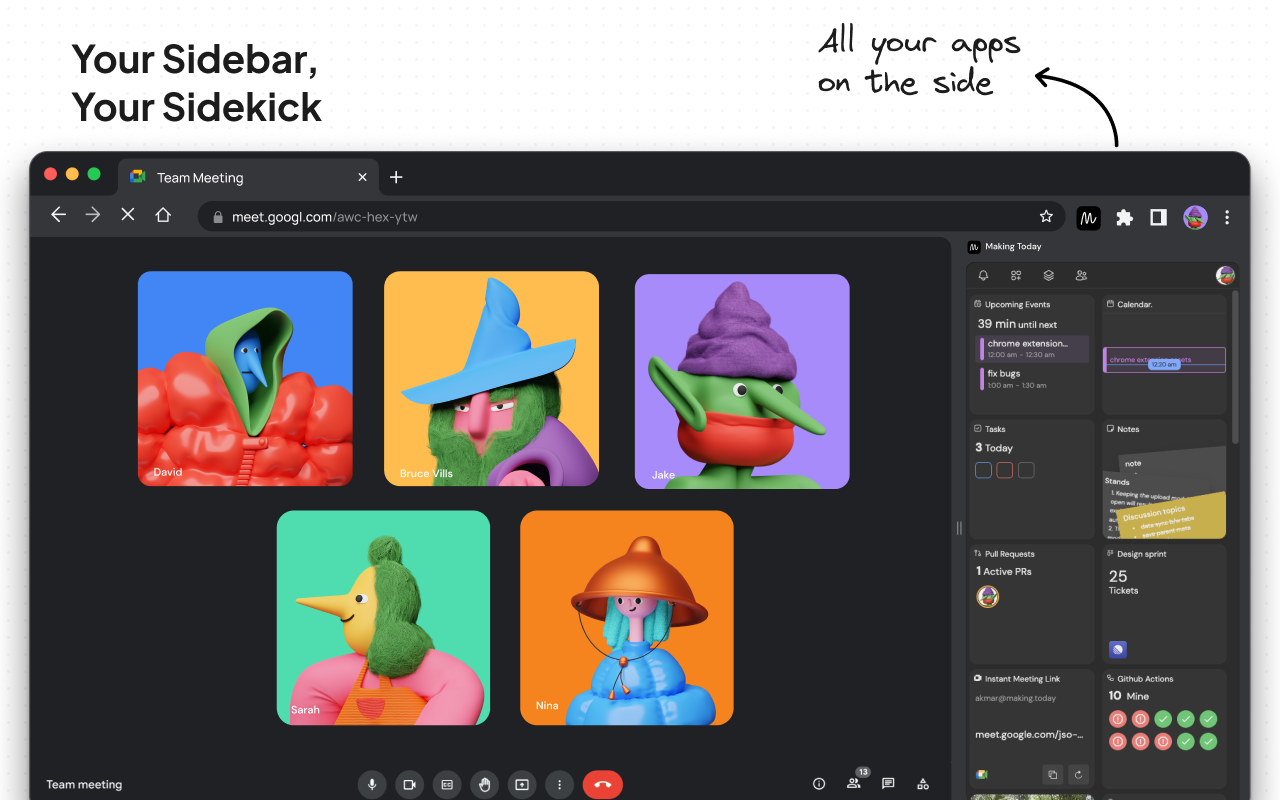
Task: Click the sidebar notifications bell icon
Action: point(983,276)
